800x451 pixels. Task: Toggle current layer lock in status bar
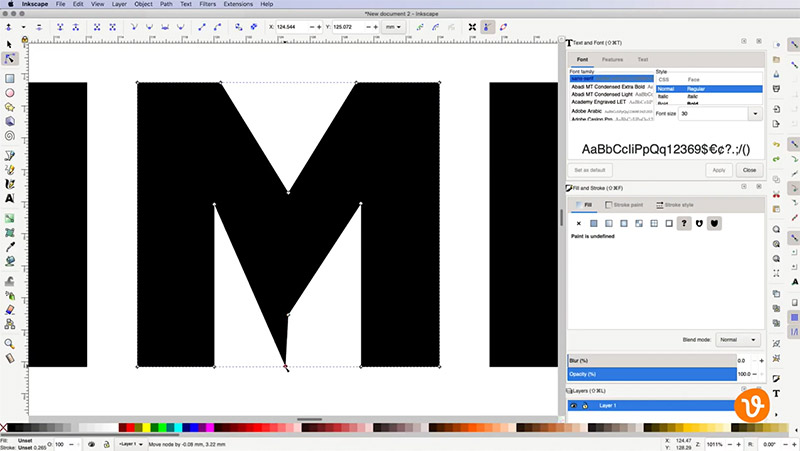106,444
